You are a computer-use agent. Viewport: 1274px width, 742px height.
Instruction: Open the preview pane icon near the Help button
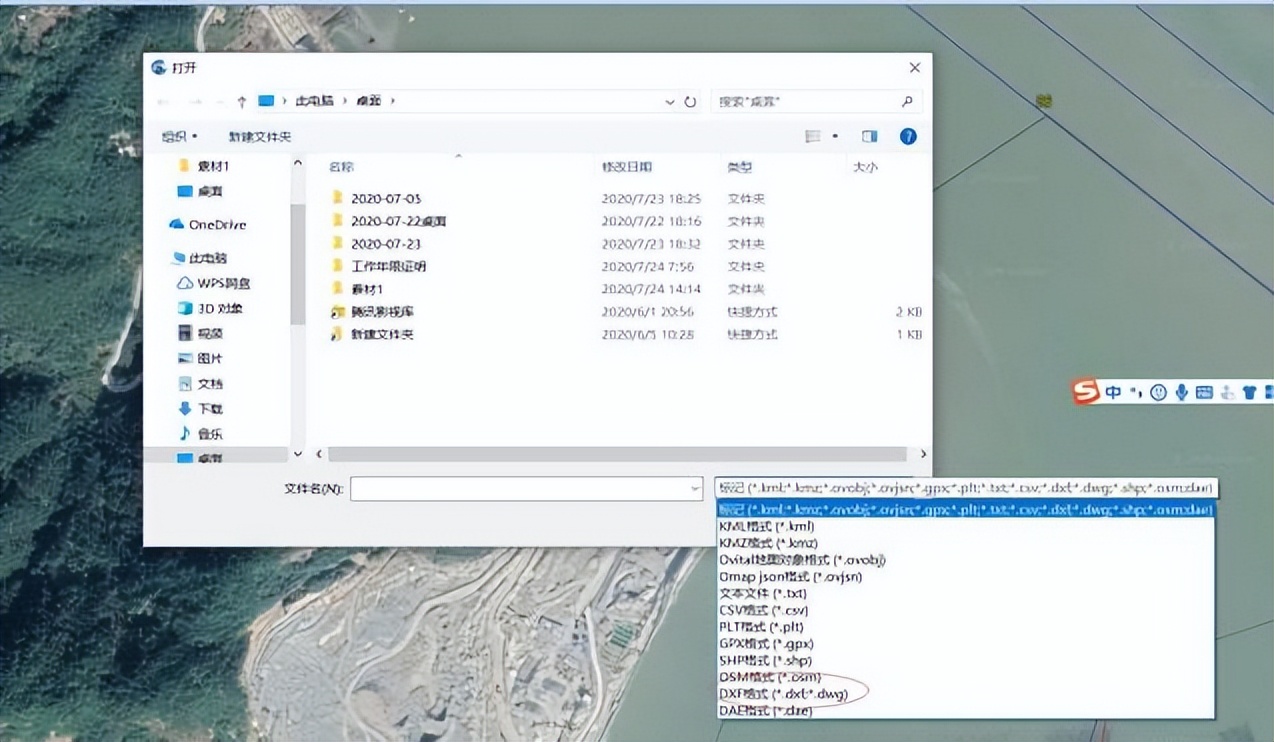(869, 136)
